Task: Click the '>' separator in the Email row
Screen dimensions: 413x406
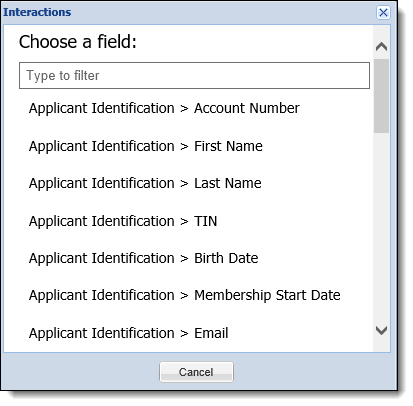Action: coord(184,334)
